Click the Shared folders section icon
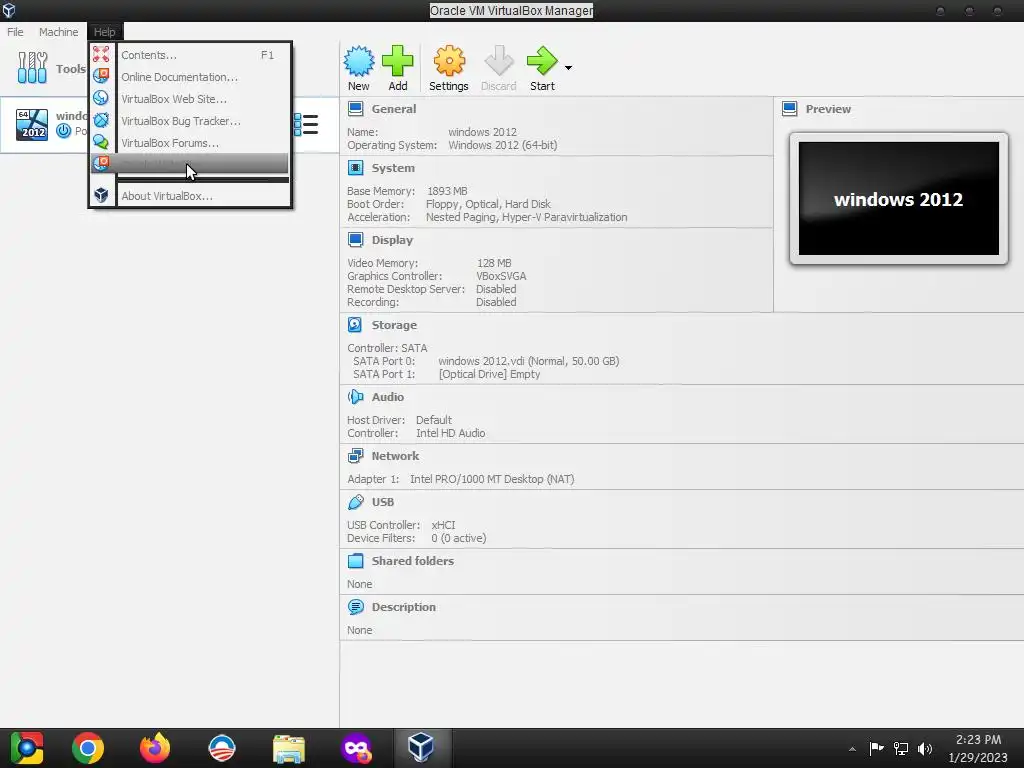This screenshot has width=1024, height=768. 355,560
